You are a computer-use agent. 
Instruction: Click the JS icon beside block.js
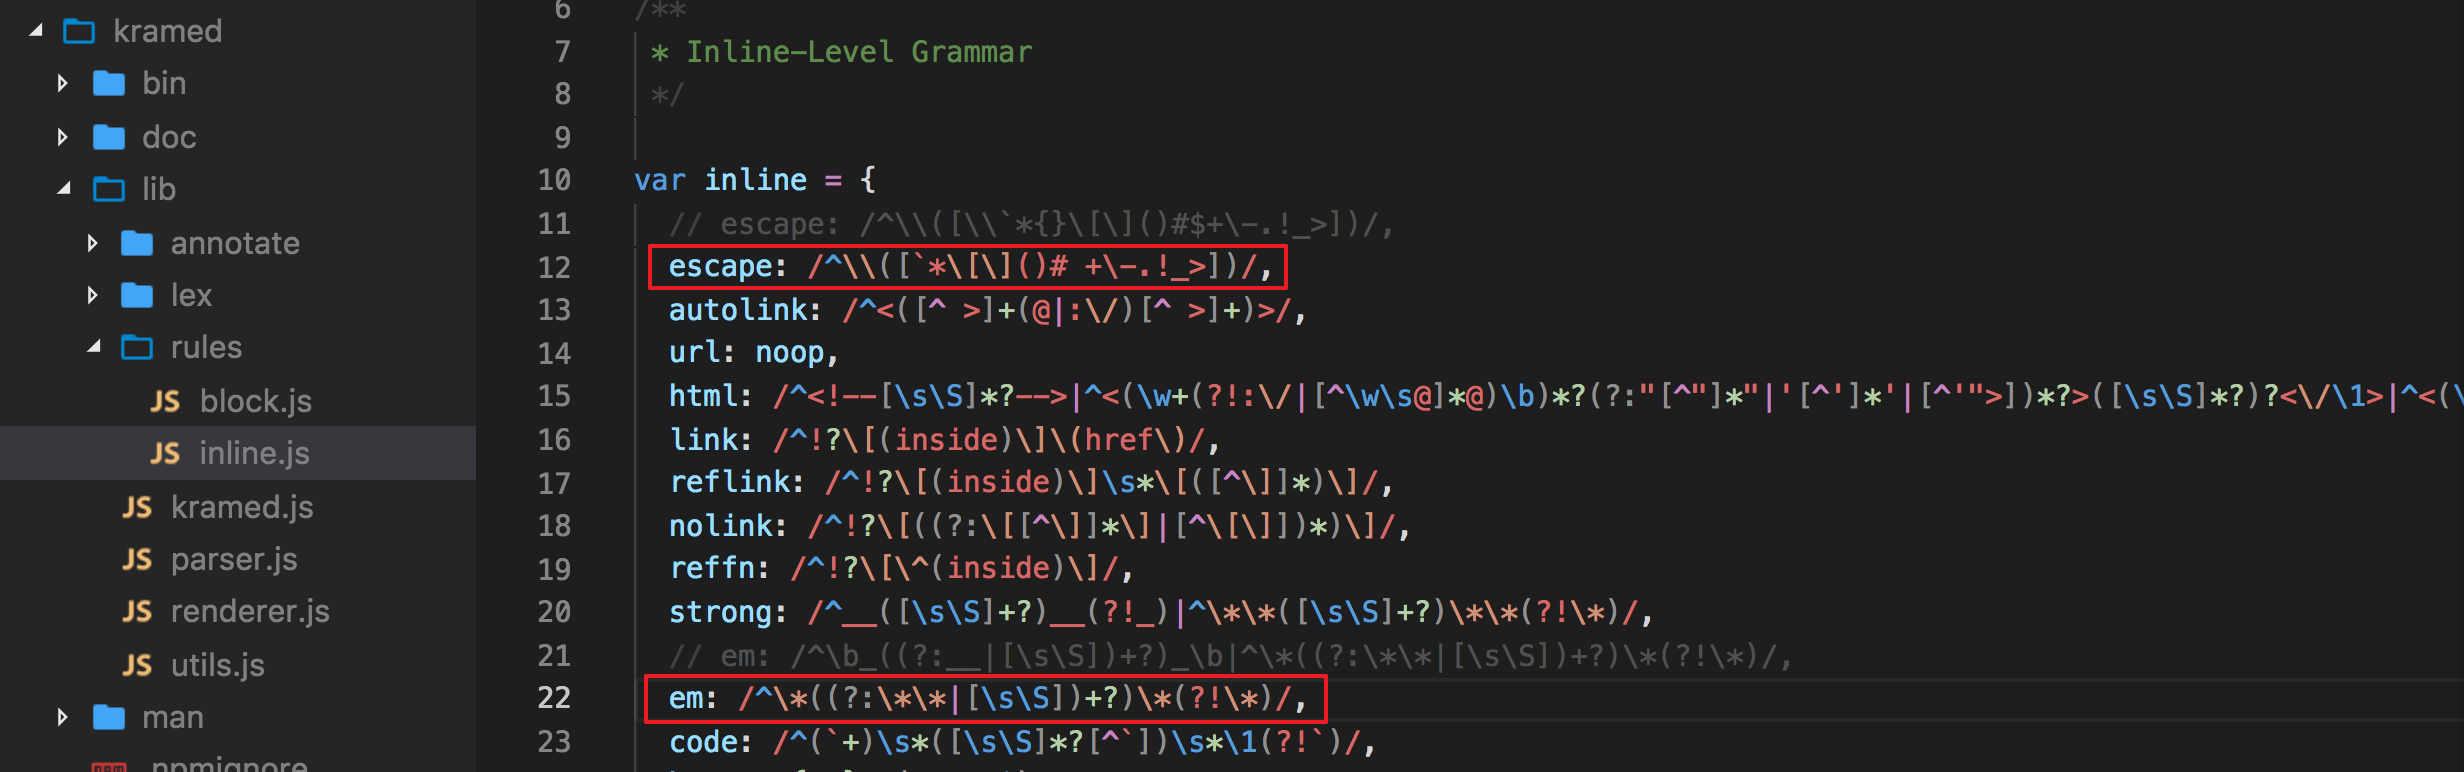pyautogui.click(x=165, y=402)
